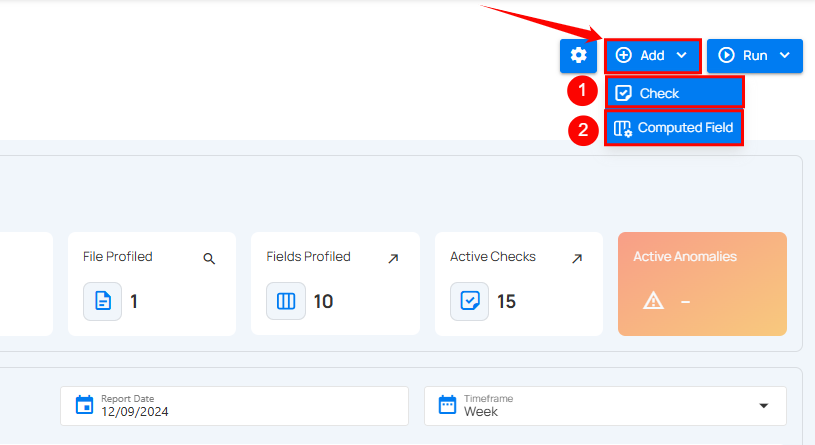Screen dimensions: 815x445
Task: Open the Active Checks card
Action: click(518, 283)
